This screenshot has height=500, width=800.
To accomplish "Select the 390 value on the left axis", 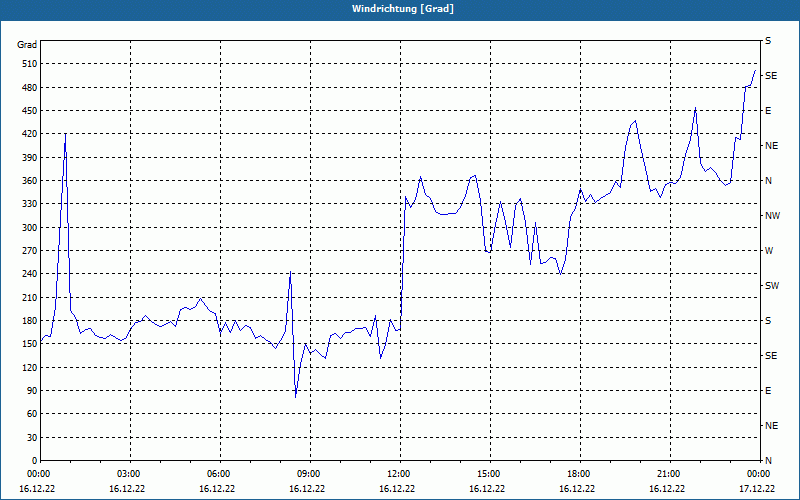I will pyautogui.click(x=29, y=158).
